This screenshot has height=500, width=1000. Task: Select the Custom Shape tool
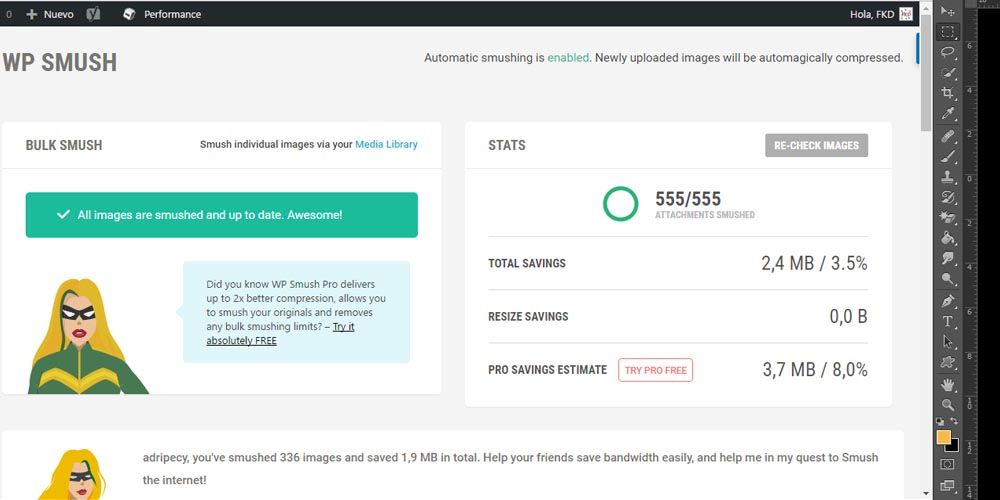(x=948, y=362)
